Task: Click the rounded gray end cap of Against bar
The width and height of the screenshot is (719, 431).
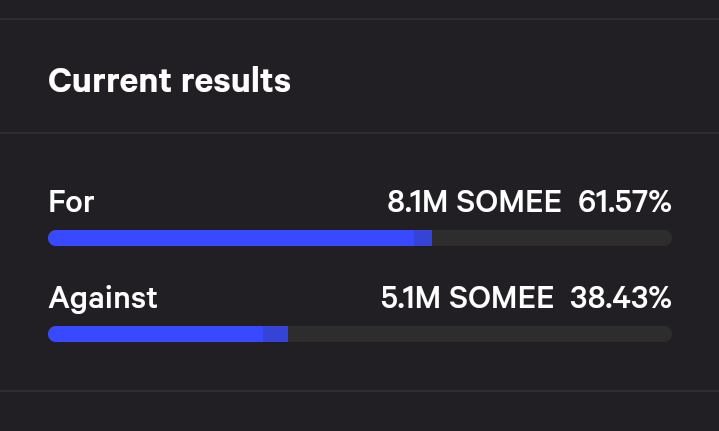Action: point(668,334)
